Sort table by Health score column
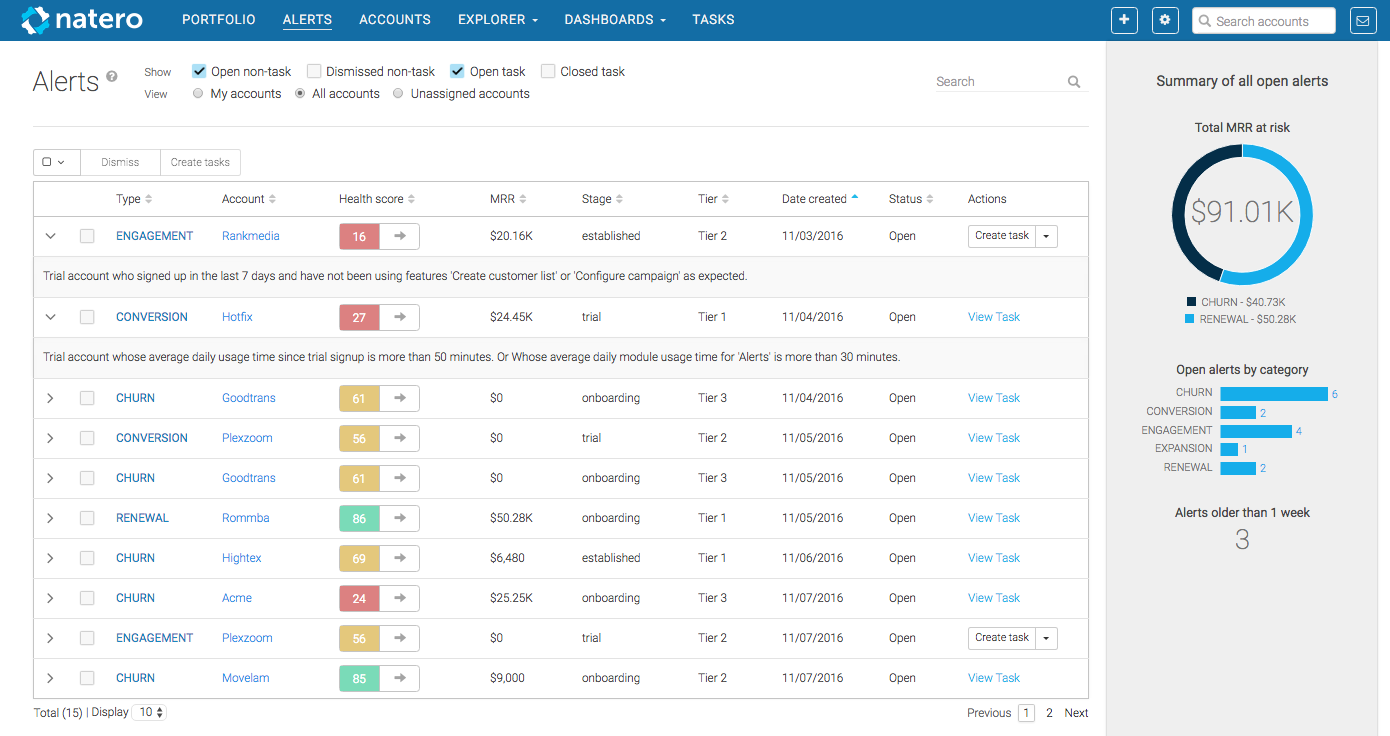 point(377,199)
